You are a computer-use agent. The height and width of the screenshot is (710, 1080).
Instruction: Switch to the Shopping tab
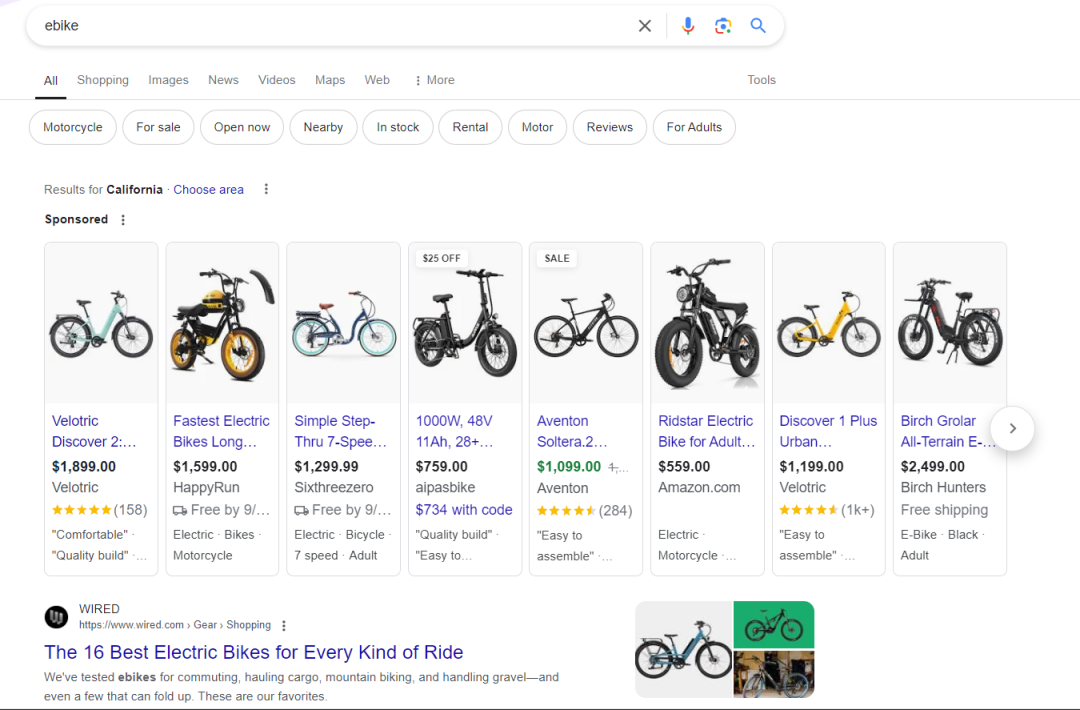103,80
